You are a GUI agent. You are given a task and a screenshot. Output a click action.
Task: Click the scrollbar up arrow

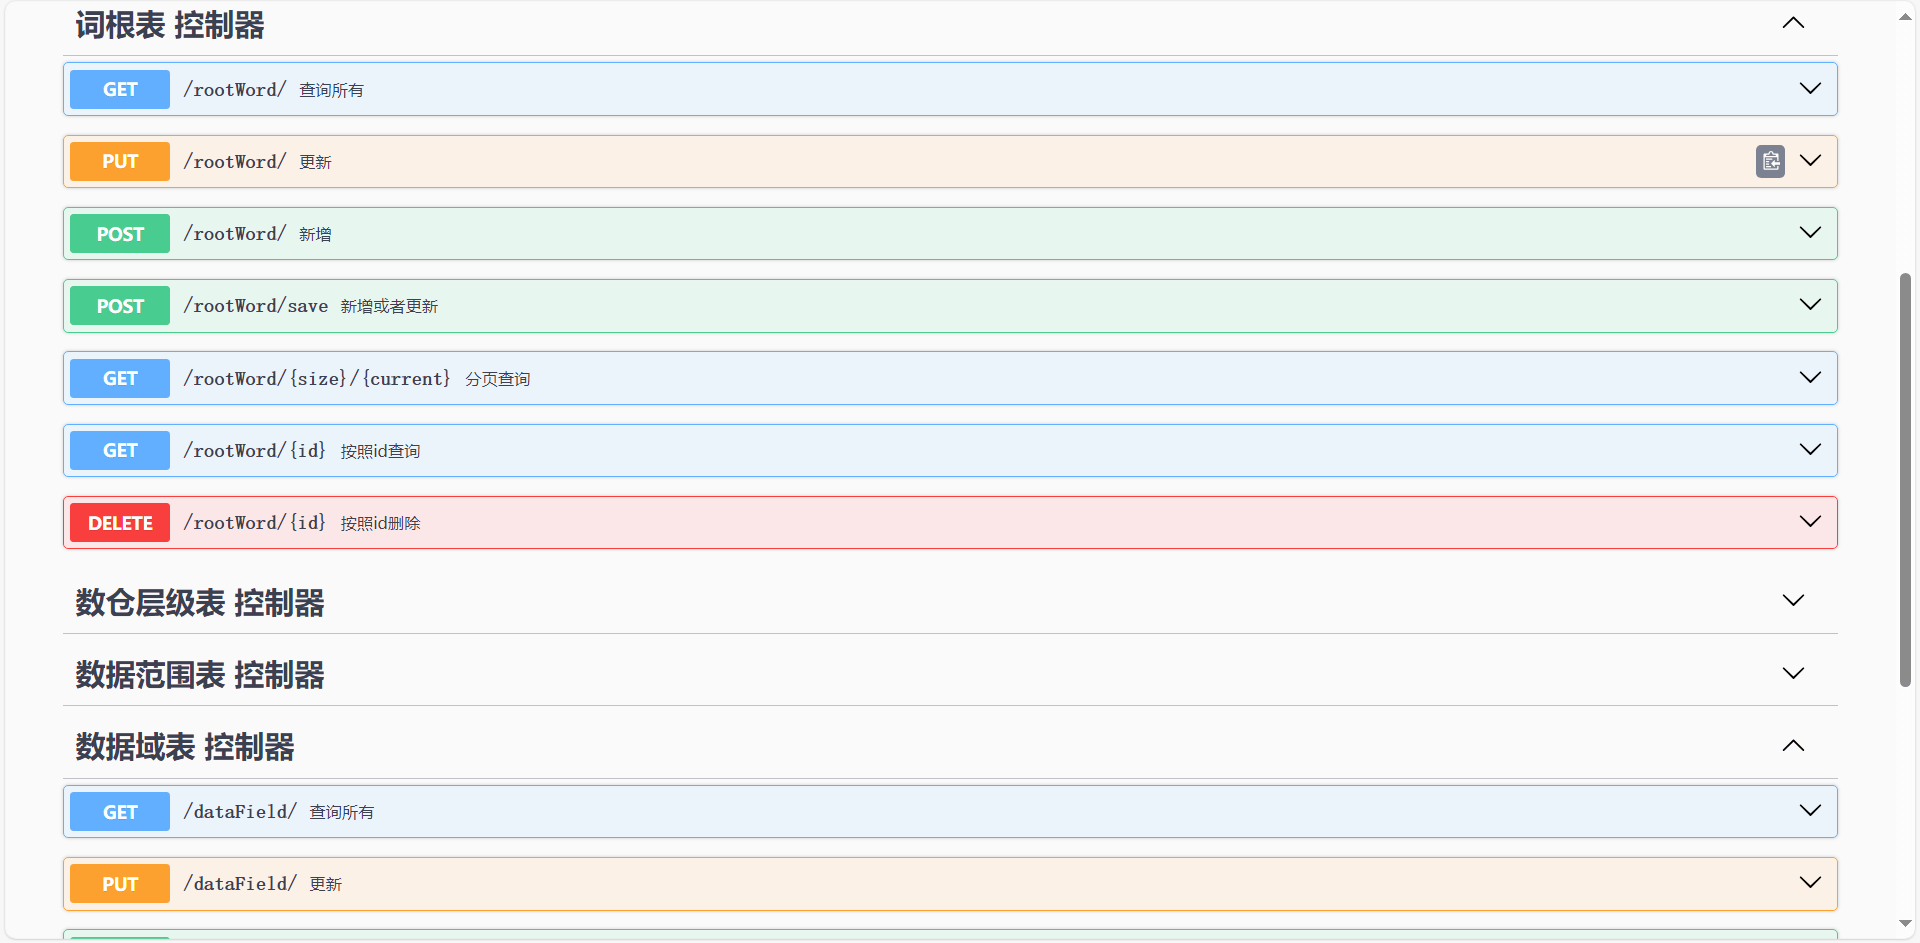1904,15
